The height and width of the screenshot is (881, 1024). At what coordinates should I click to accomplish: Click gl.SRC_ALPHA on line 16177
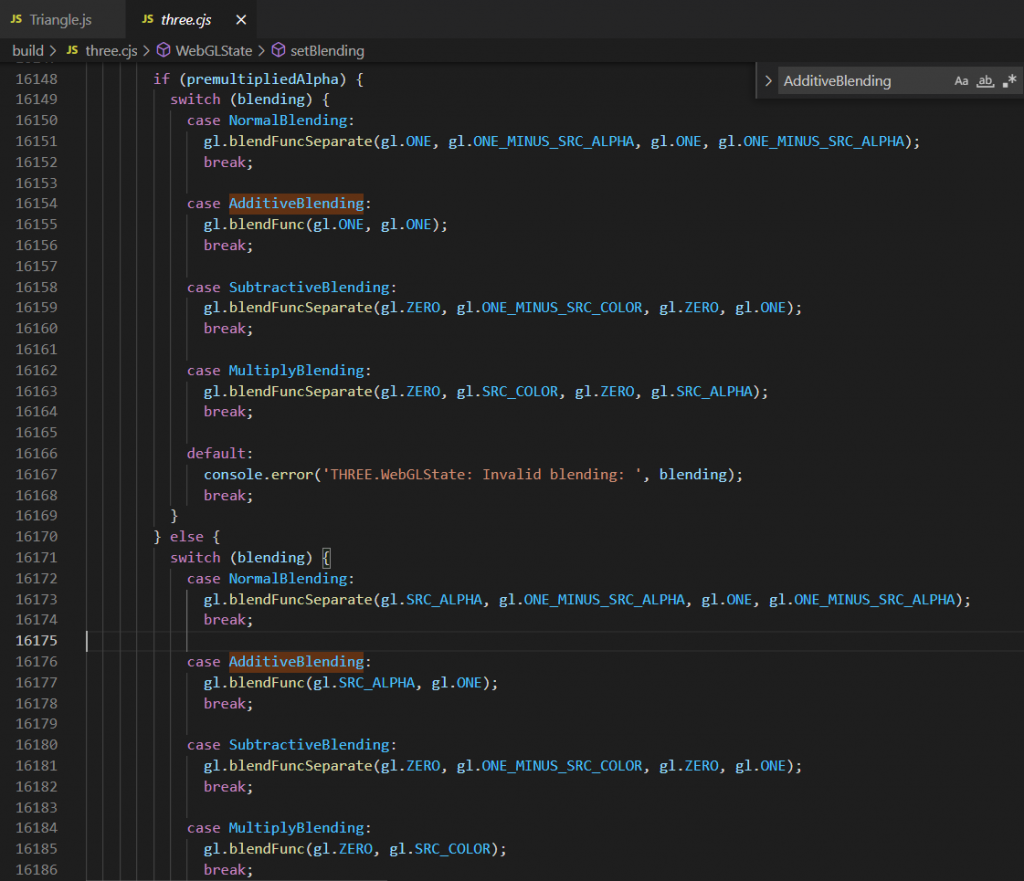[364, 683]
